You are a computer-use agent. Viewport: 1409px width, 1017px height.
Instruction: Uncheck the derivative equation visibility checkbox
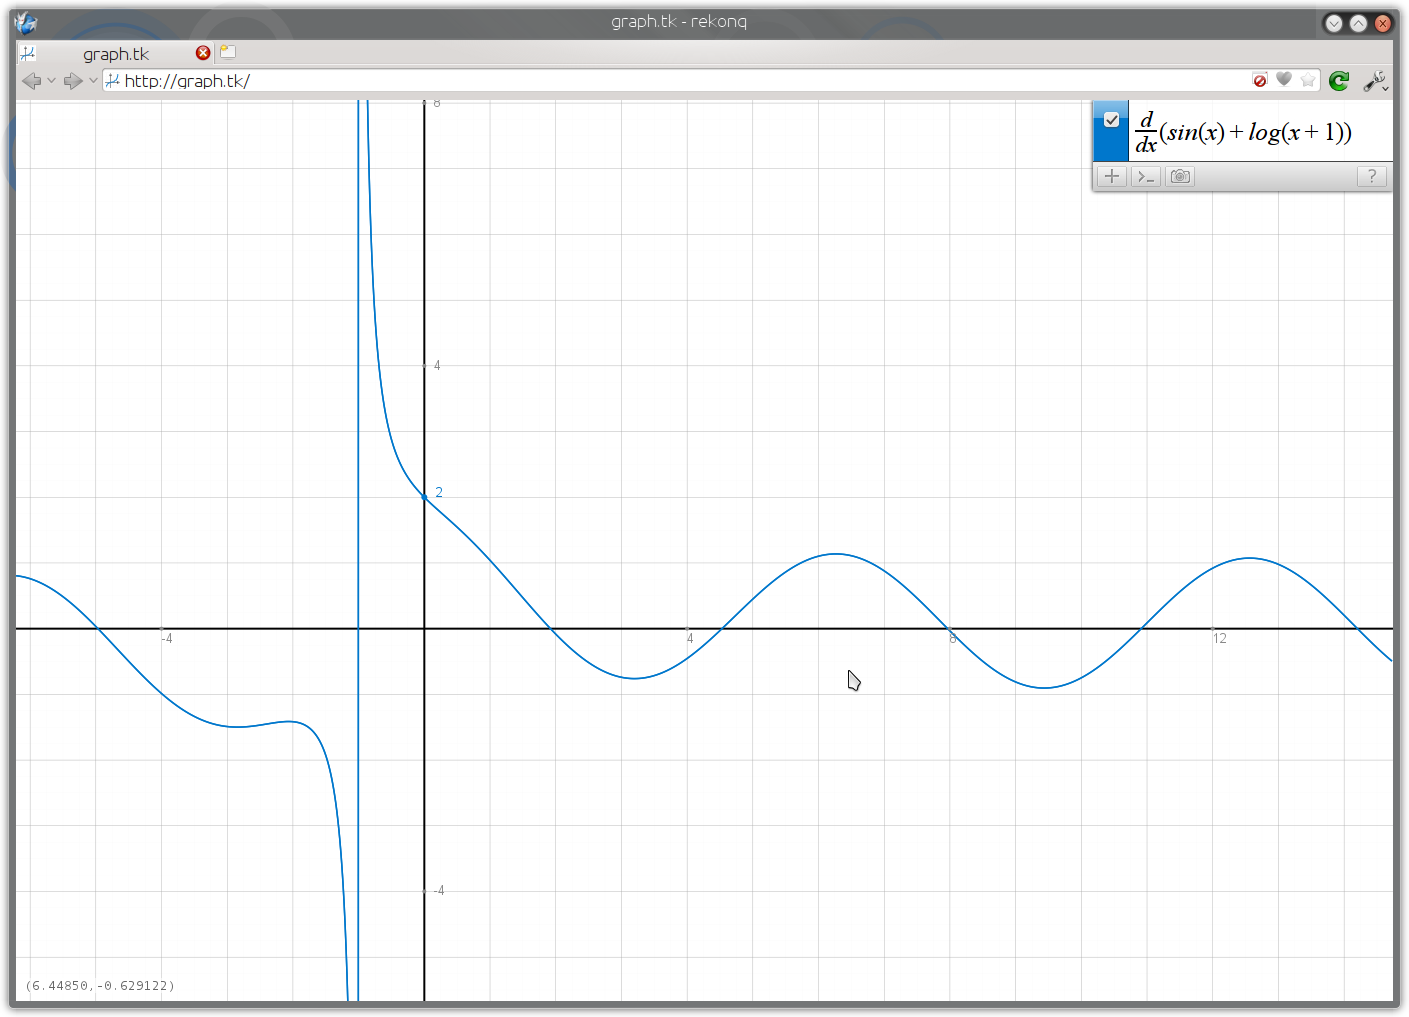click(1111, 120)
